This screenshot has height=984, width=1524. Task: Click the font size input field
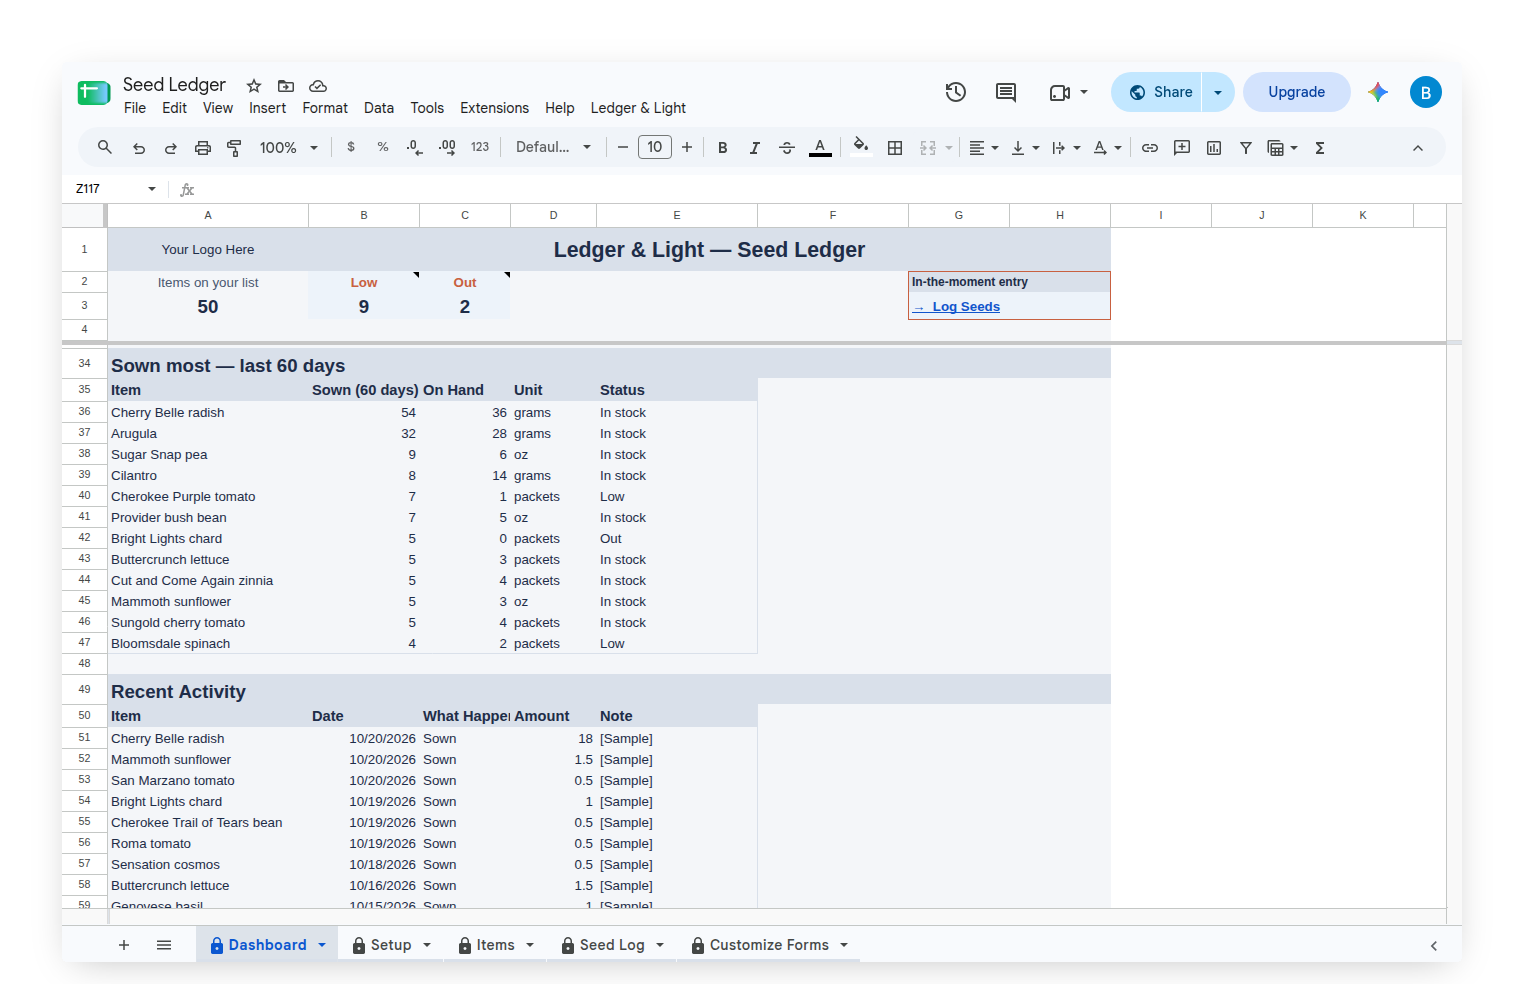click(655, 148)
